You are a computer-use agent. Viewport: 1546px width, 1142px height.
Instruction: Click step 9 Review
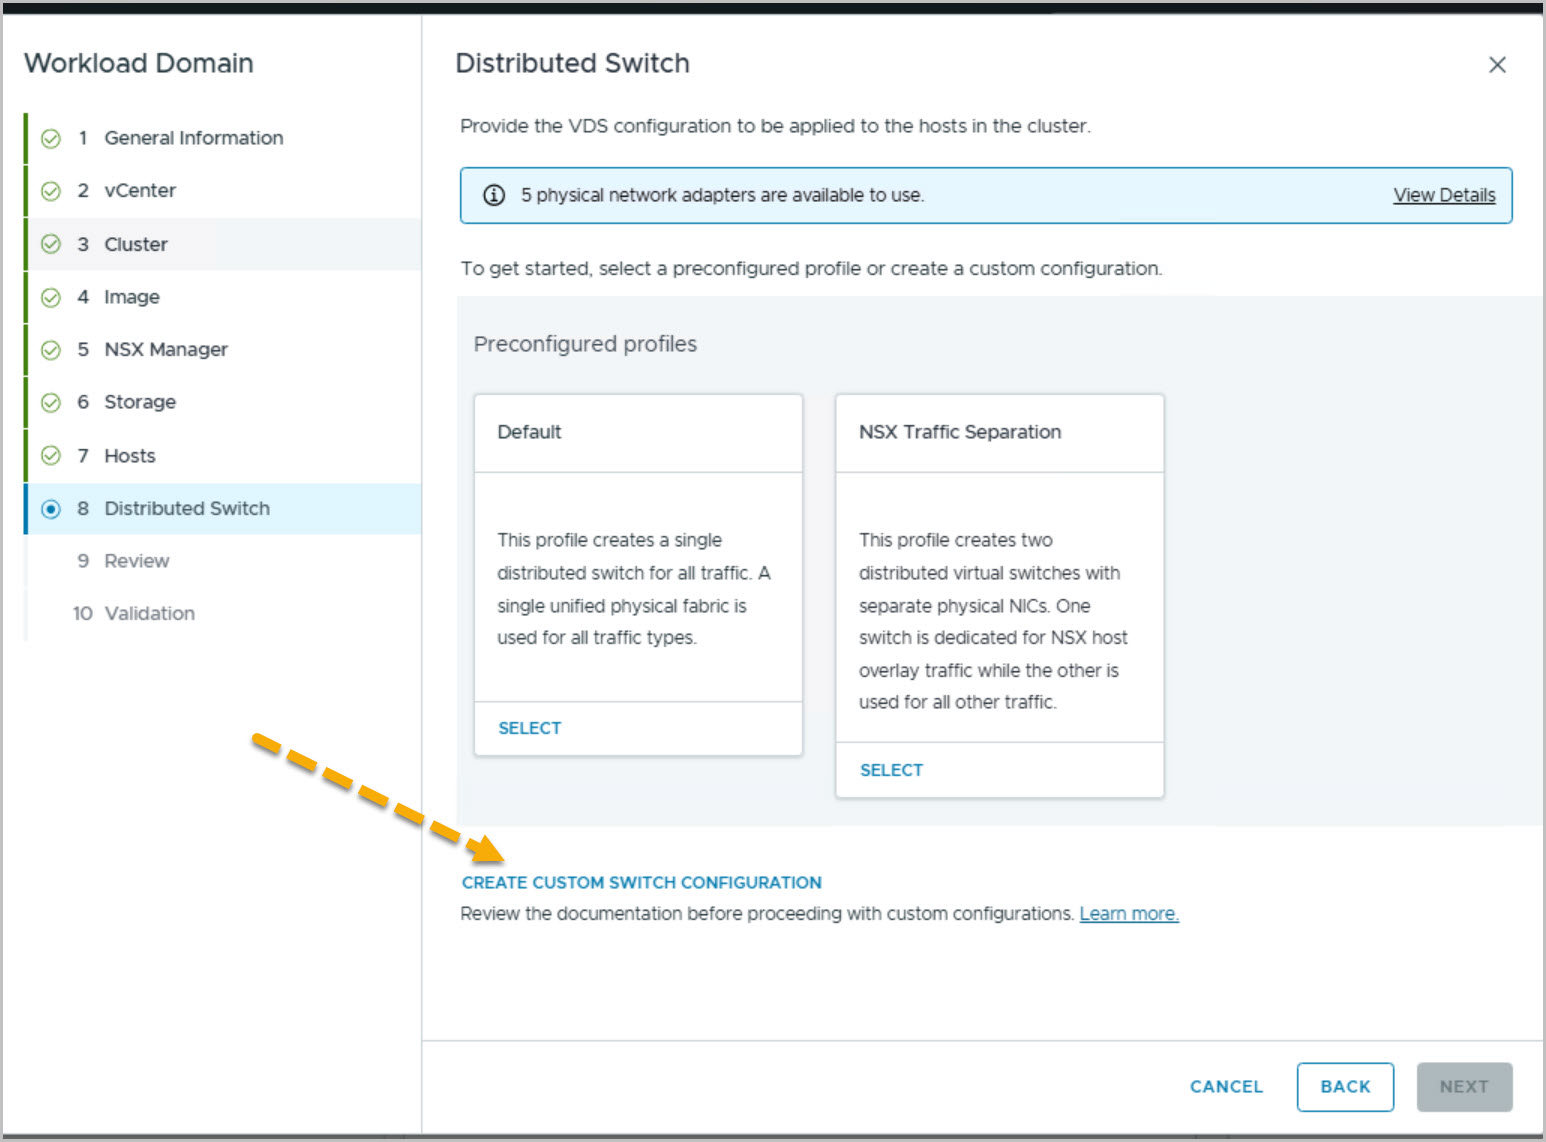tap(224, 561)
